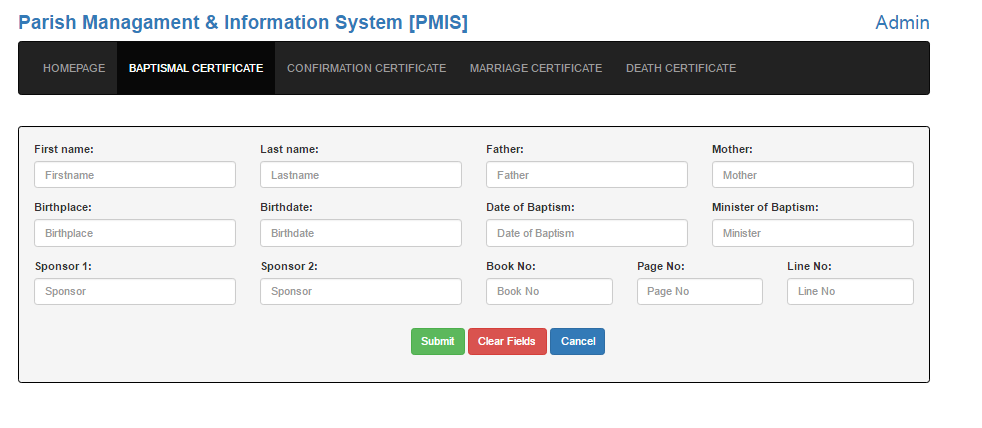This screenshot has width=982, height=428.
Task: Click the 'Book No:' label
Action: (x=511, y=266)
